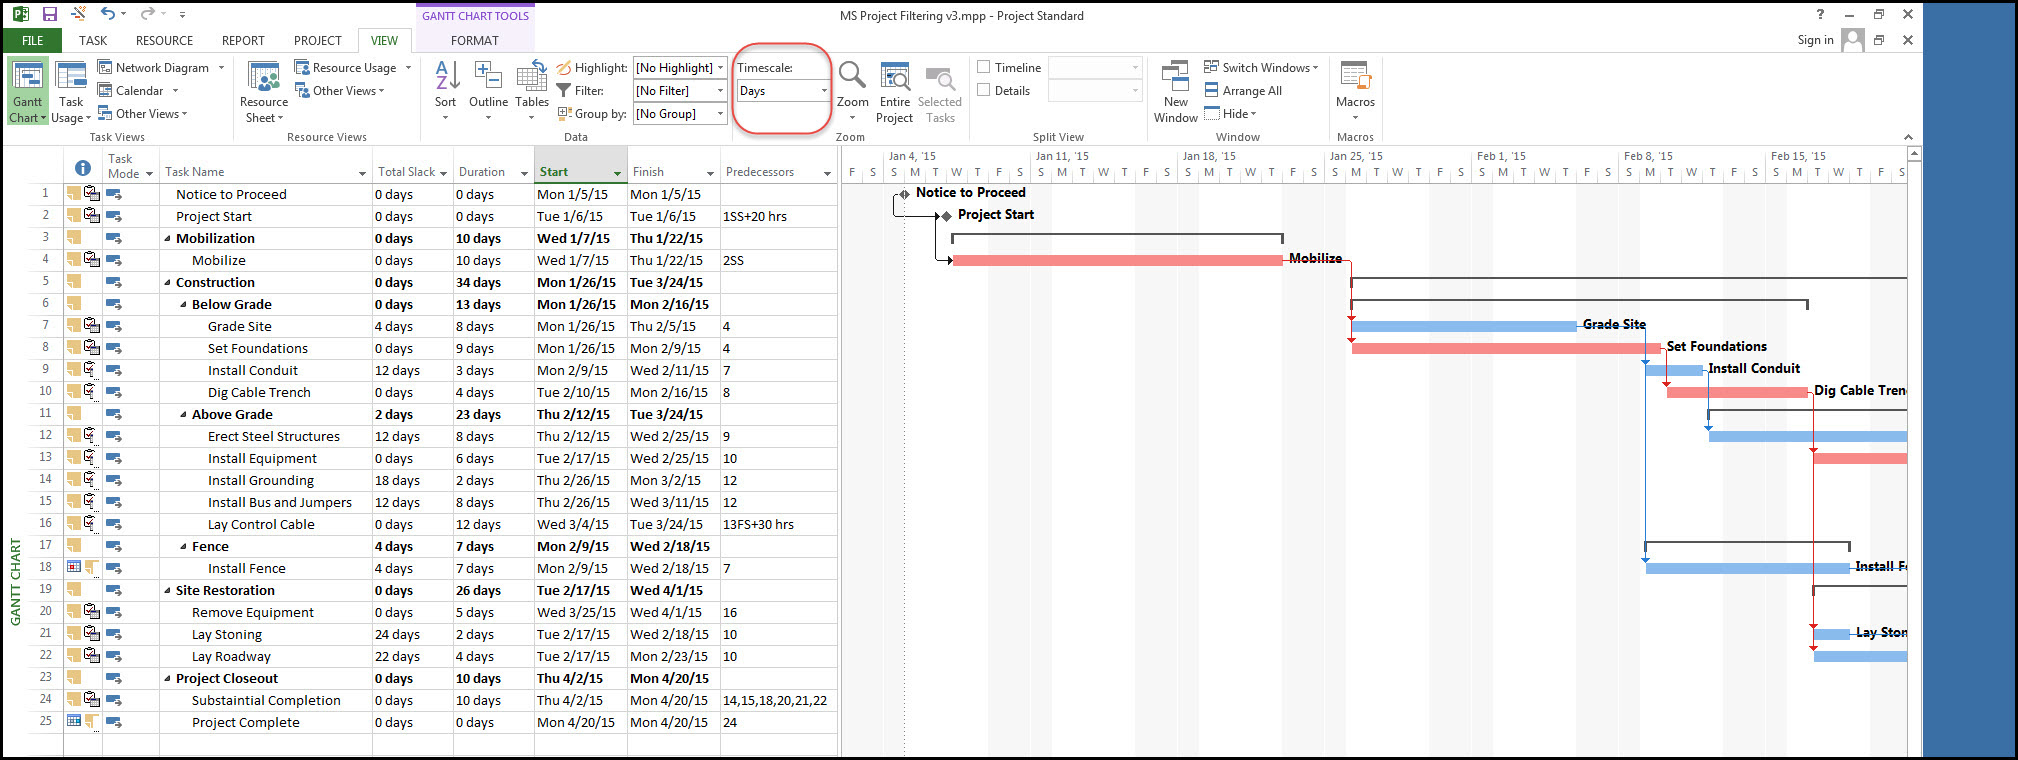The width and height of the screenshot is (2018, 760).
Task: Open the Tables icon
Action: tap(531, 78)
